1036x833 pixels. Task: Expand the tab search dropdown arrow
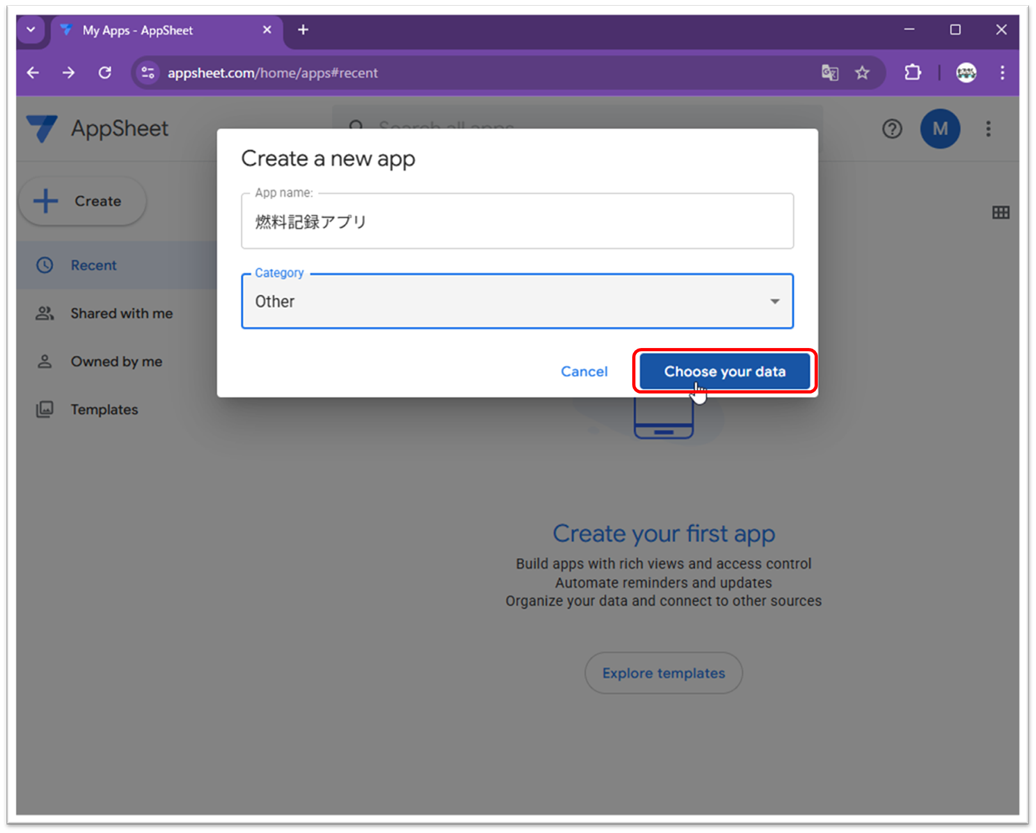tap(30, 30)
